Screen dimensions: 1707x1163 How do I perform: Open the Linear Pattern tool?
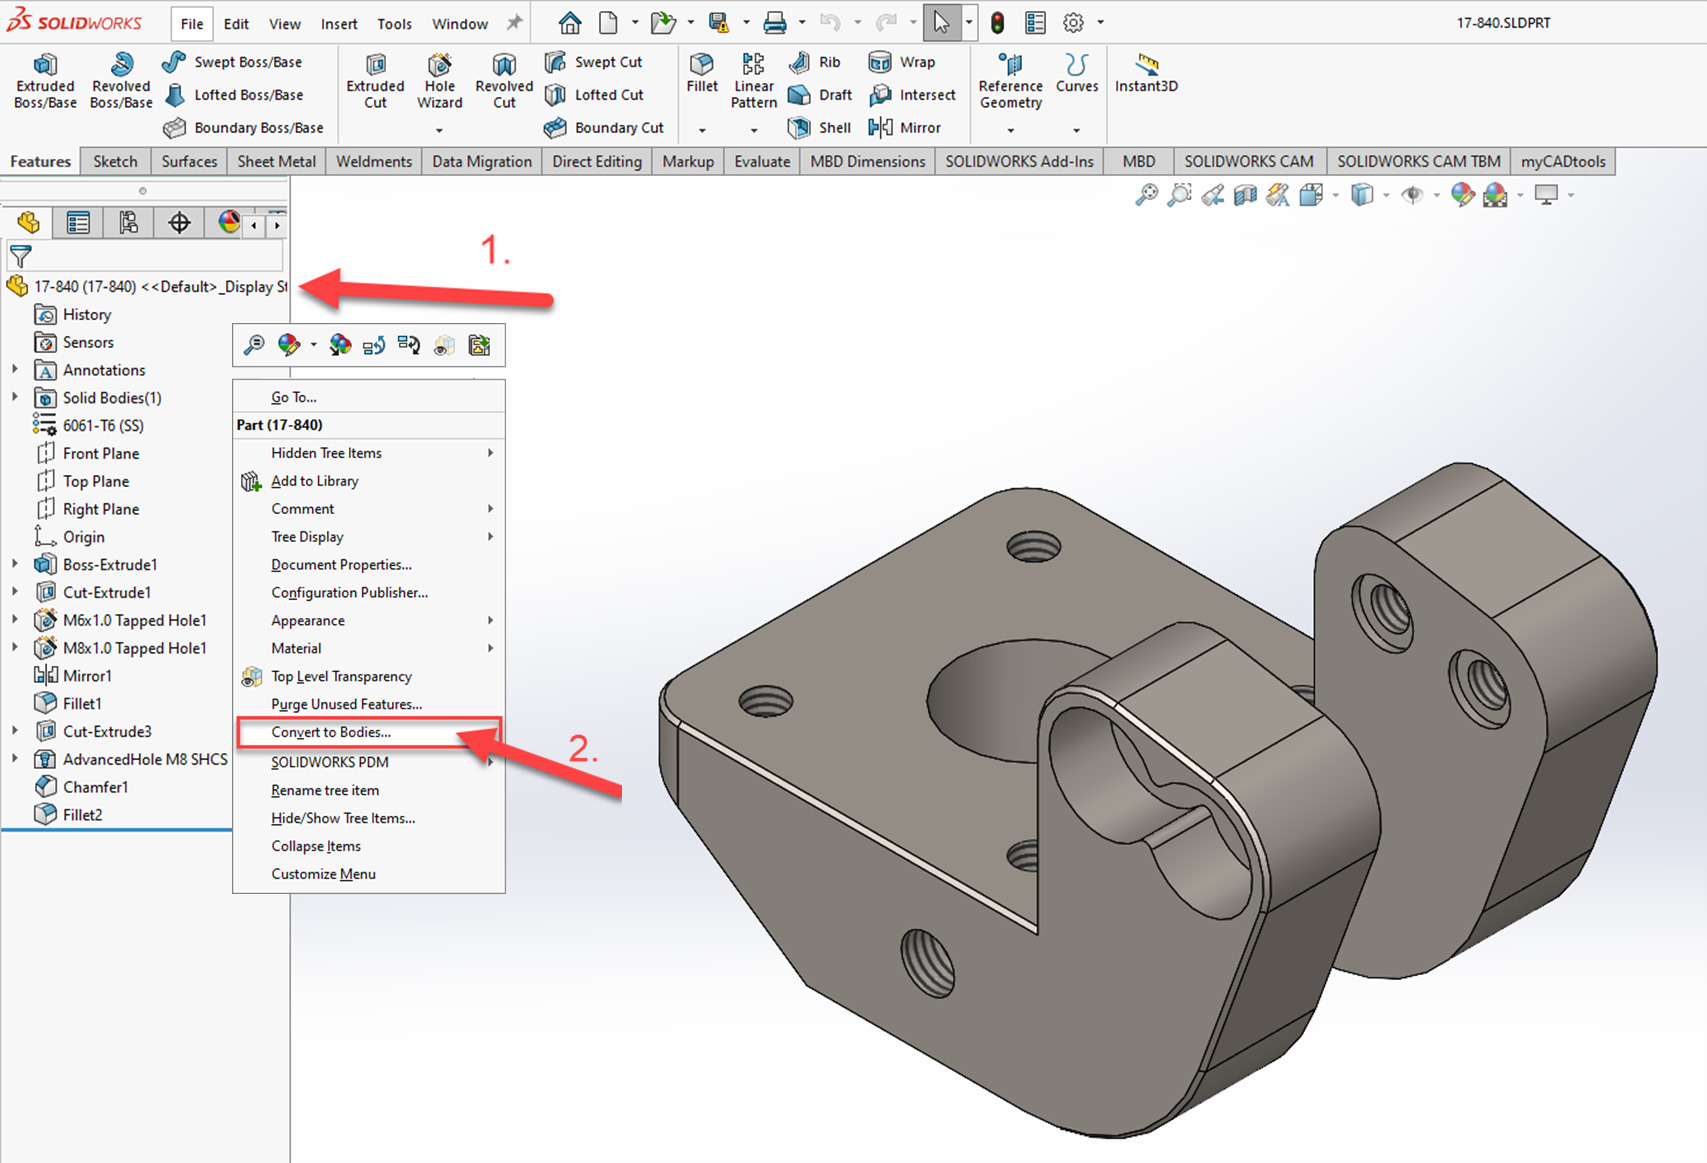click(754, 82)
